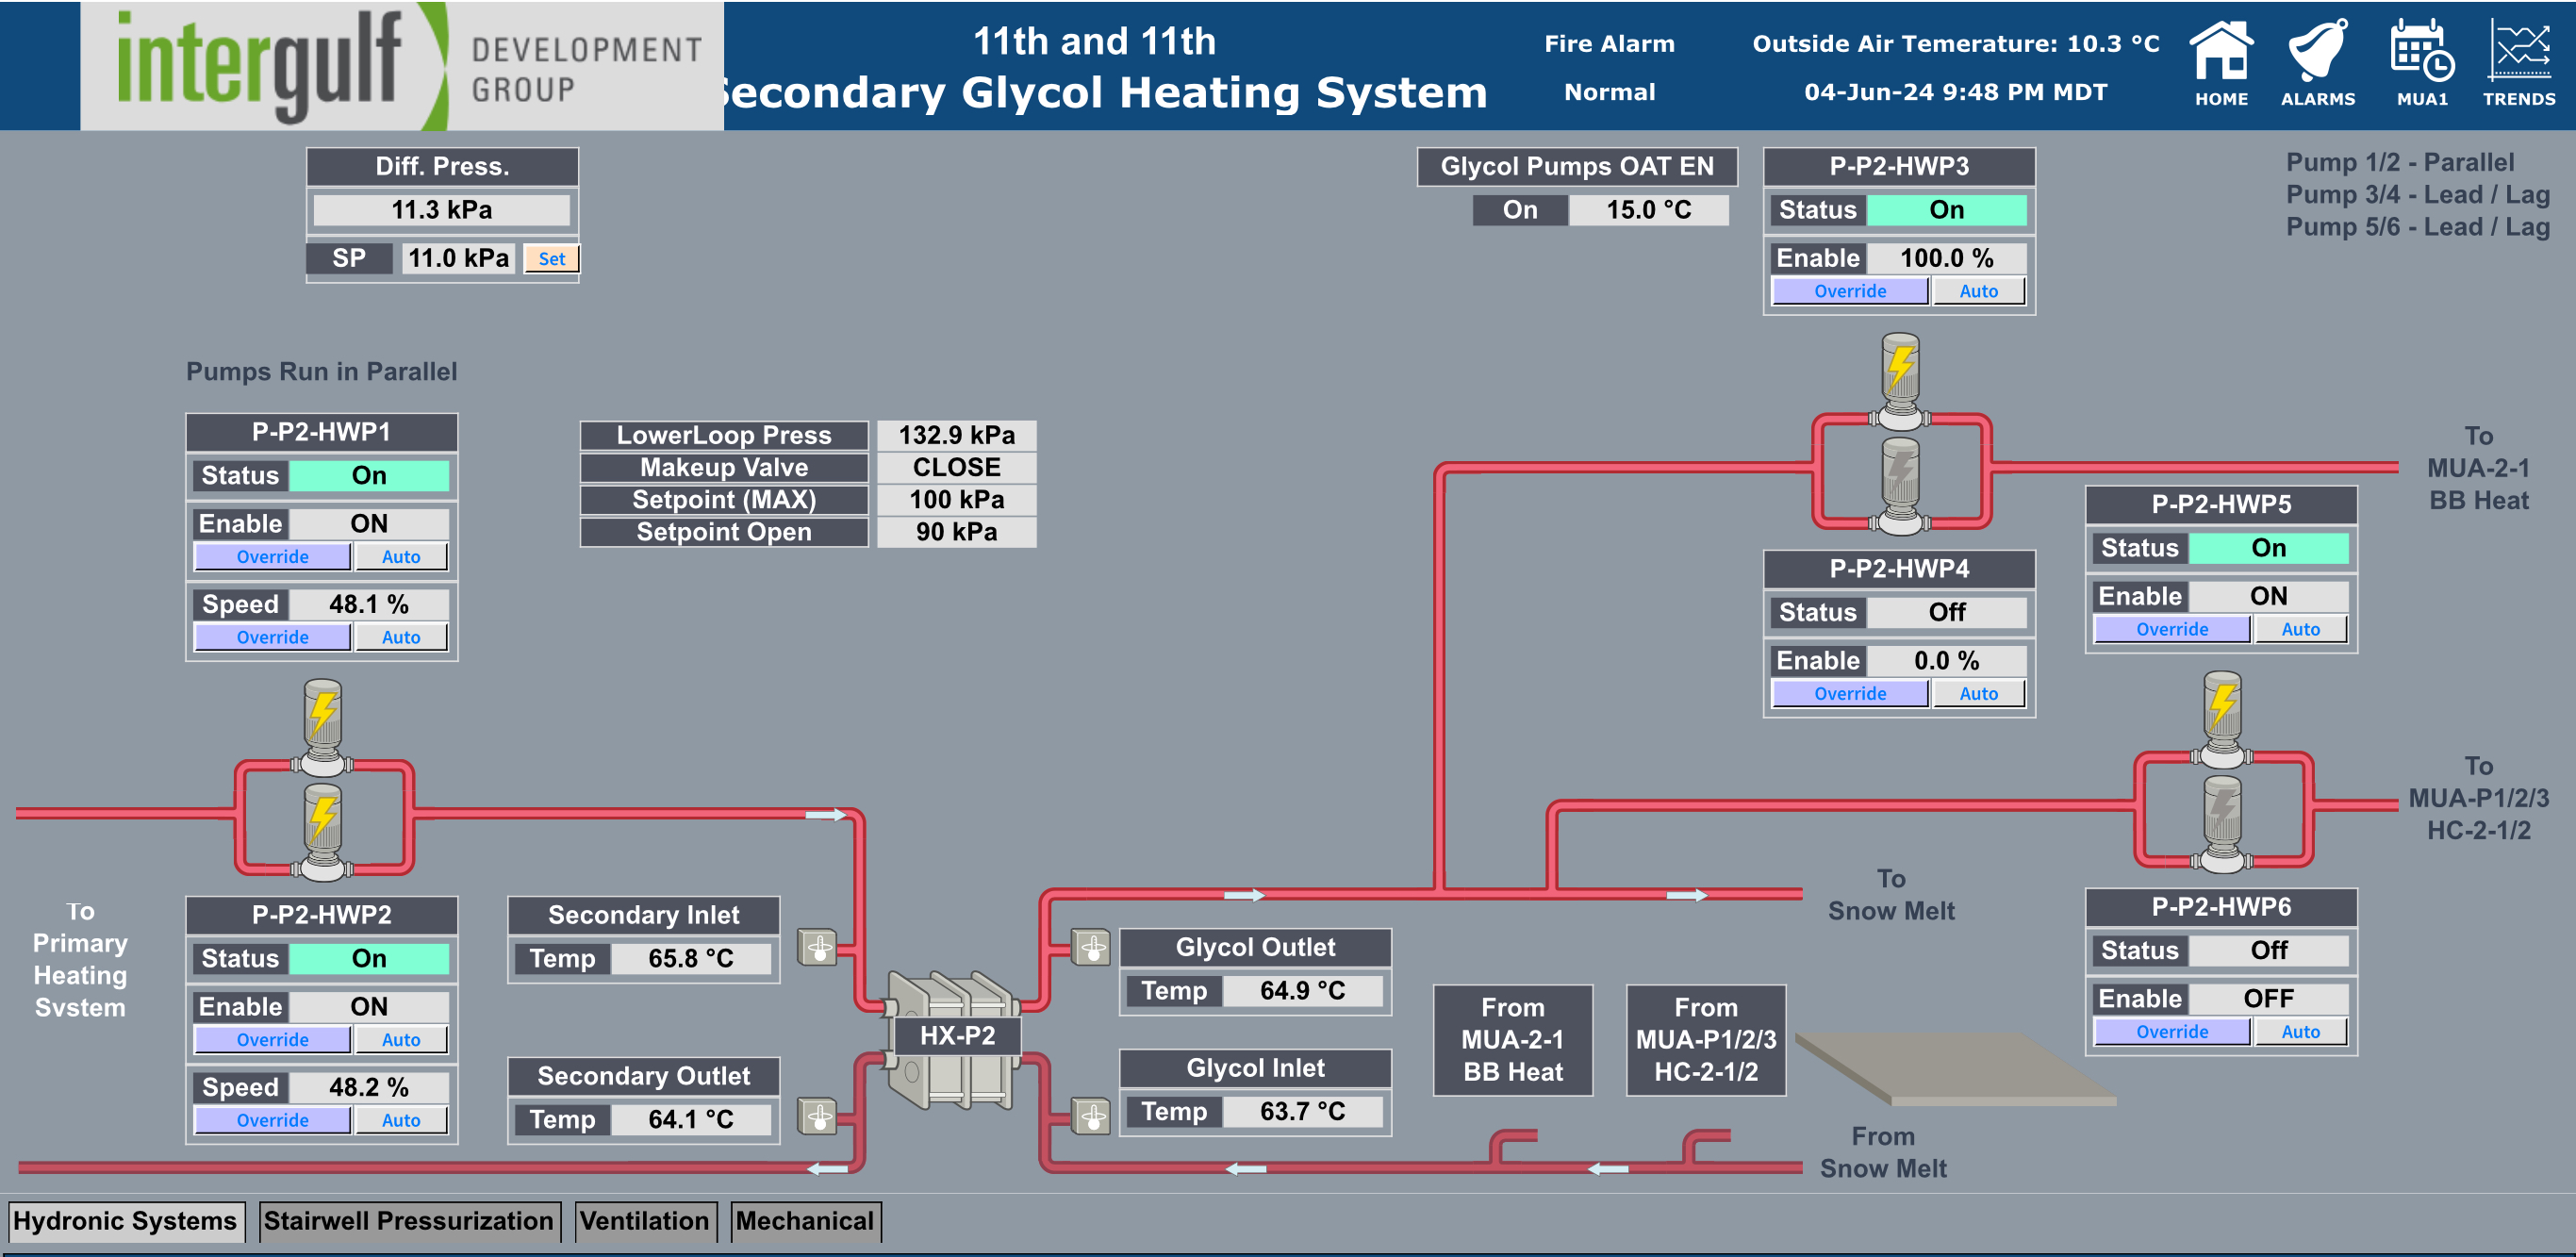Click the Fire Alarm Normal status

pyautogui.click(x=1609, y=92)
